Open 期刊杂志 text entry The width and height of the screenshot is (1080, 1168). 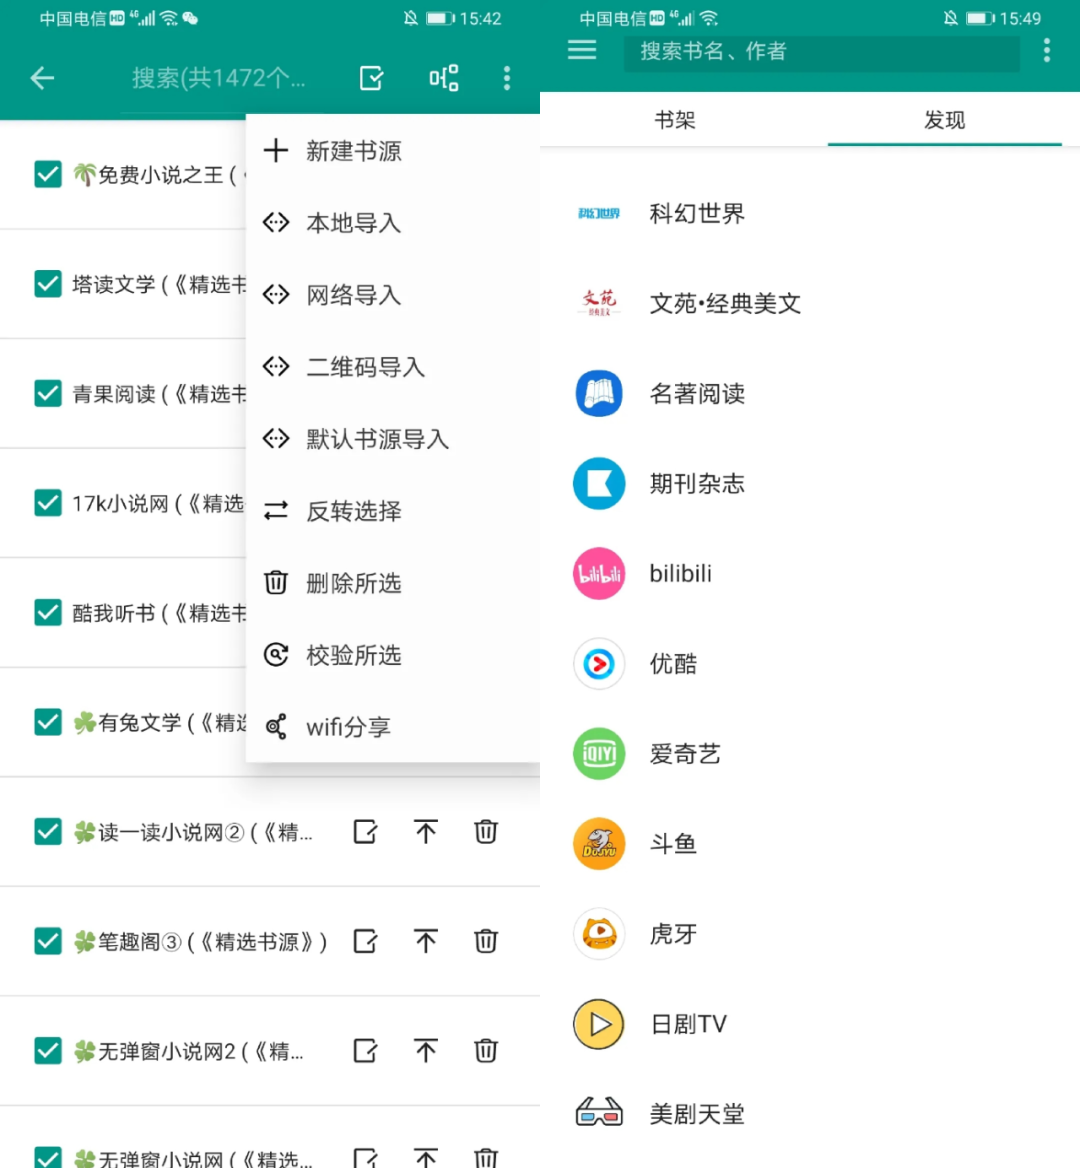click(x=697, y=483)
